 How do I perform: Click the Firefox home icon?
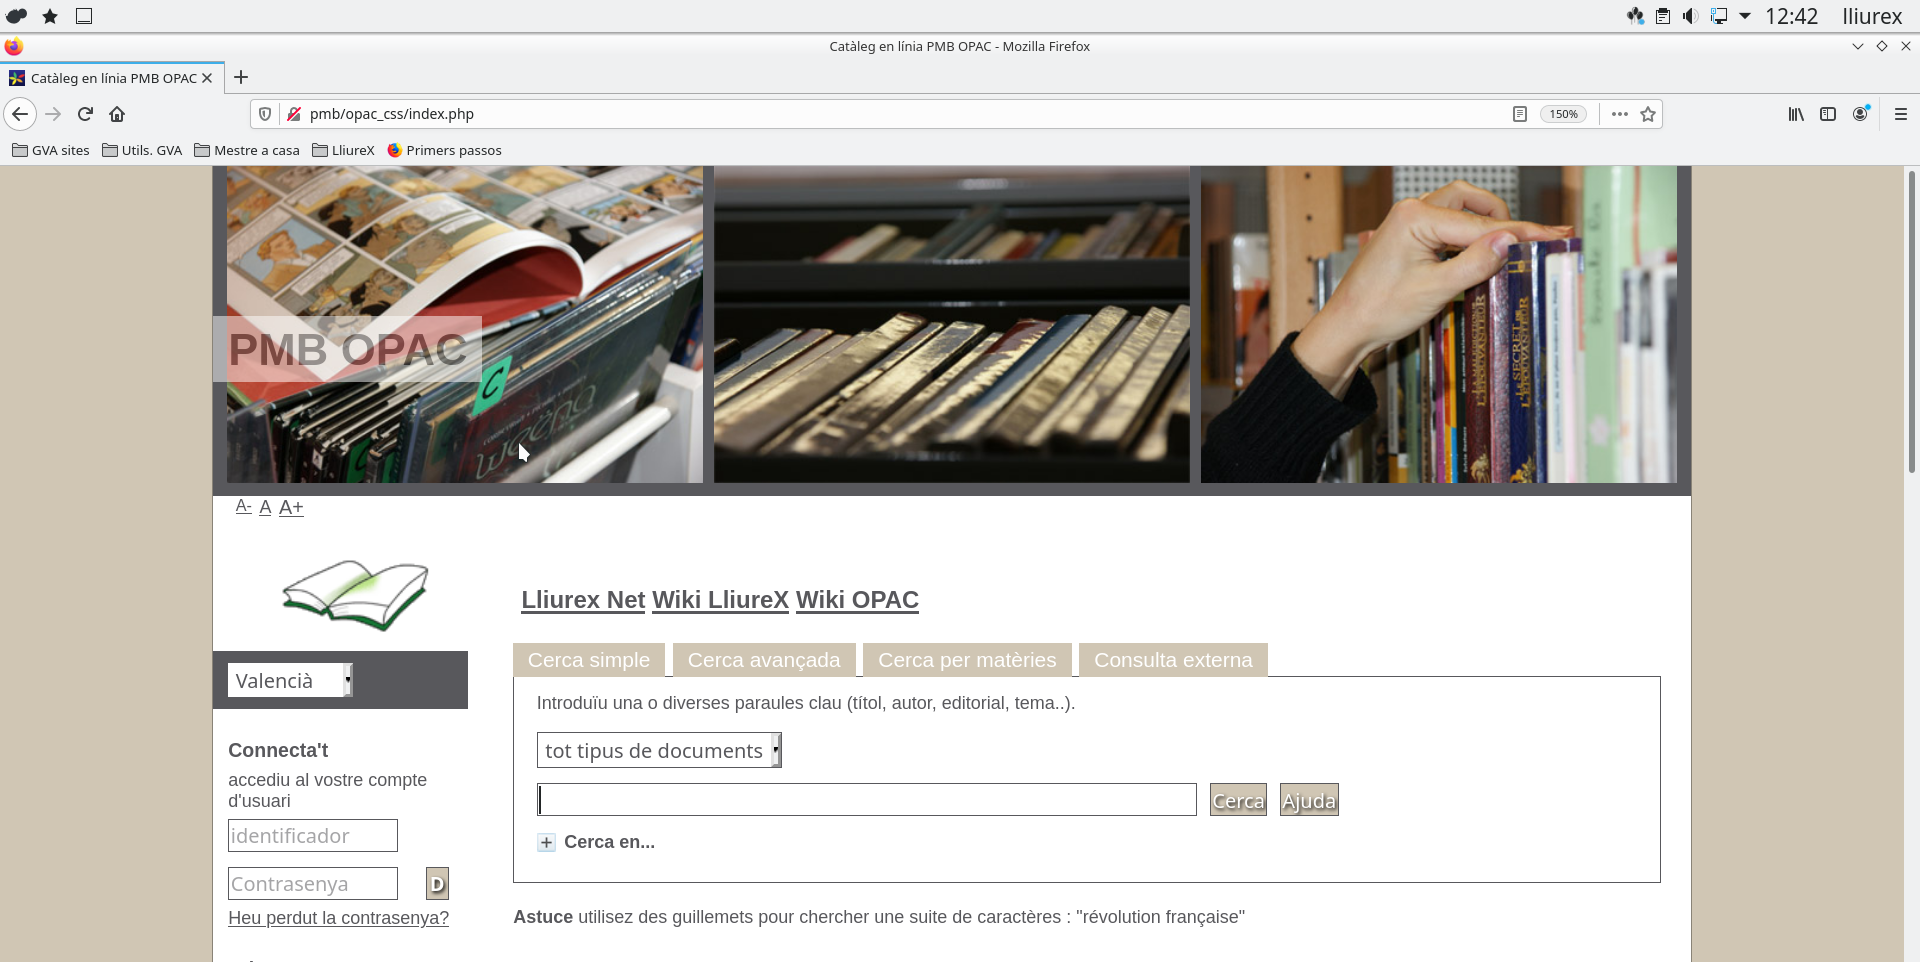117,114
